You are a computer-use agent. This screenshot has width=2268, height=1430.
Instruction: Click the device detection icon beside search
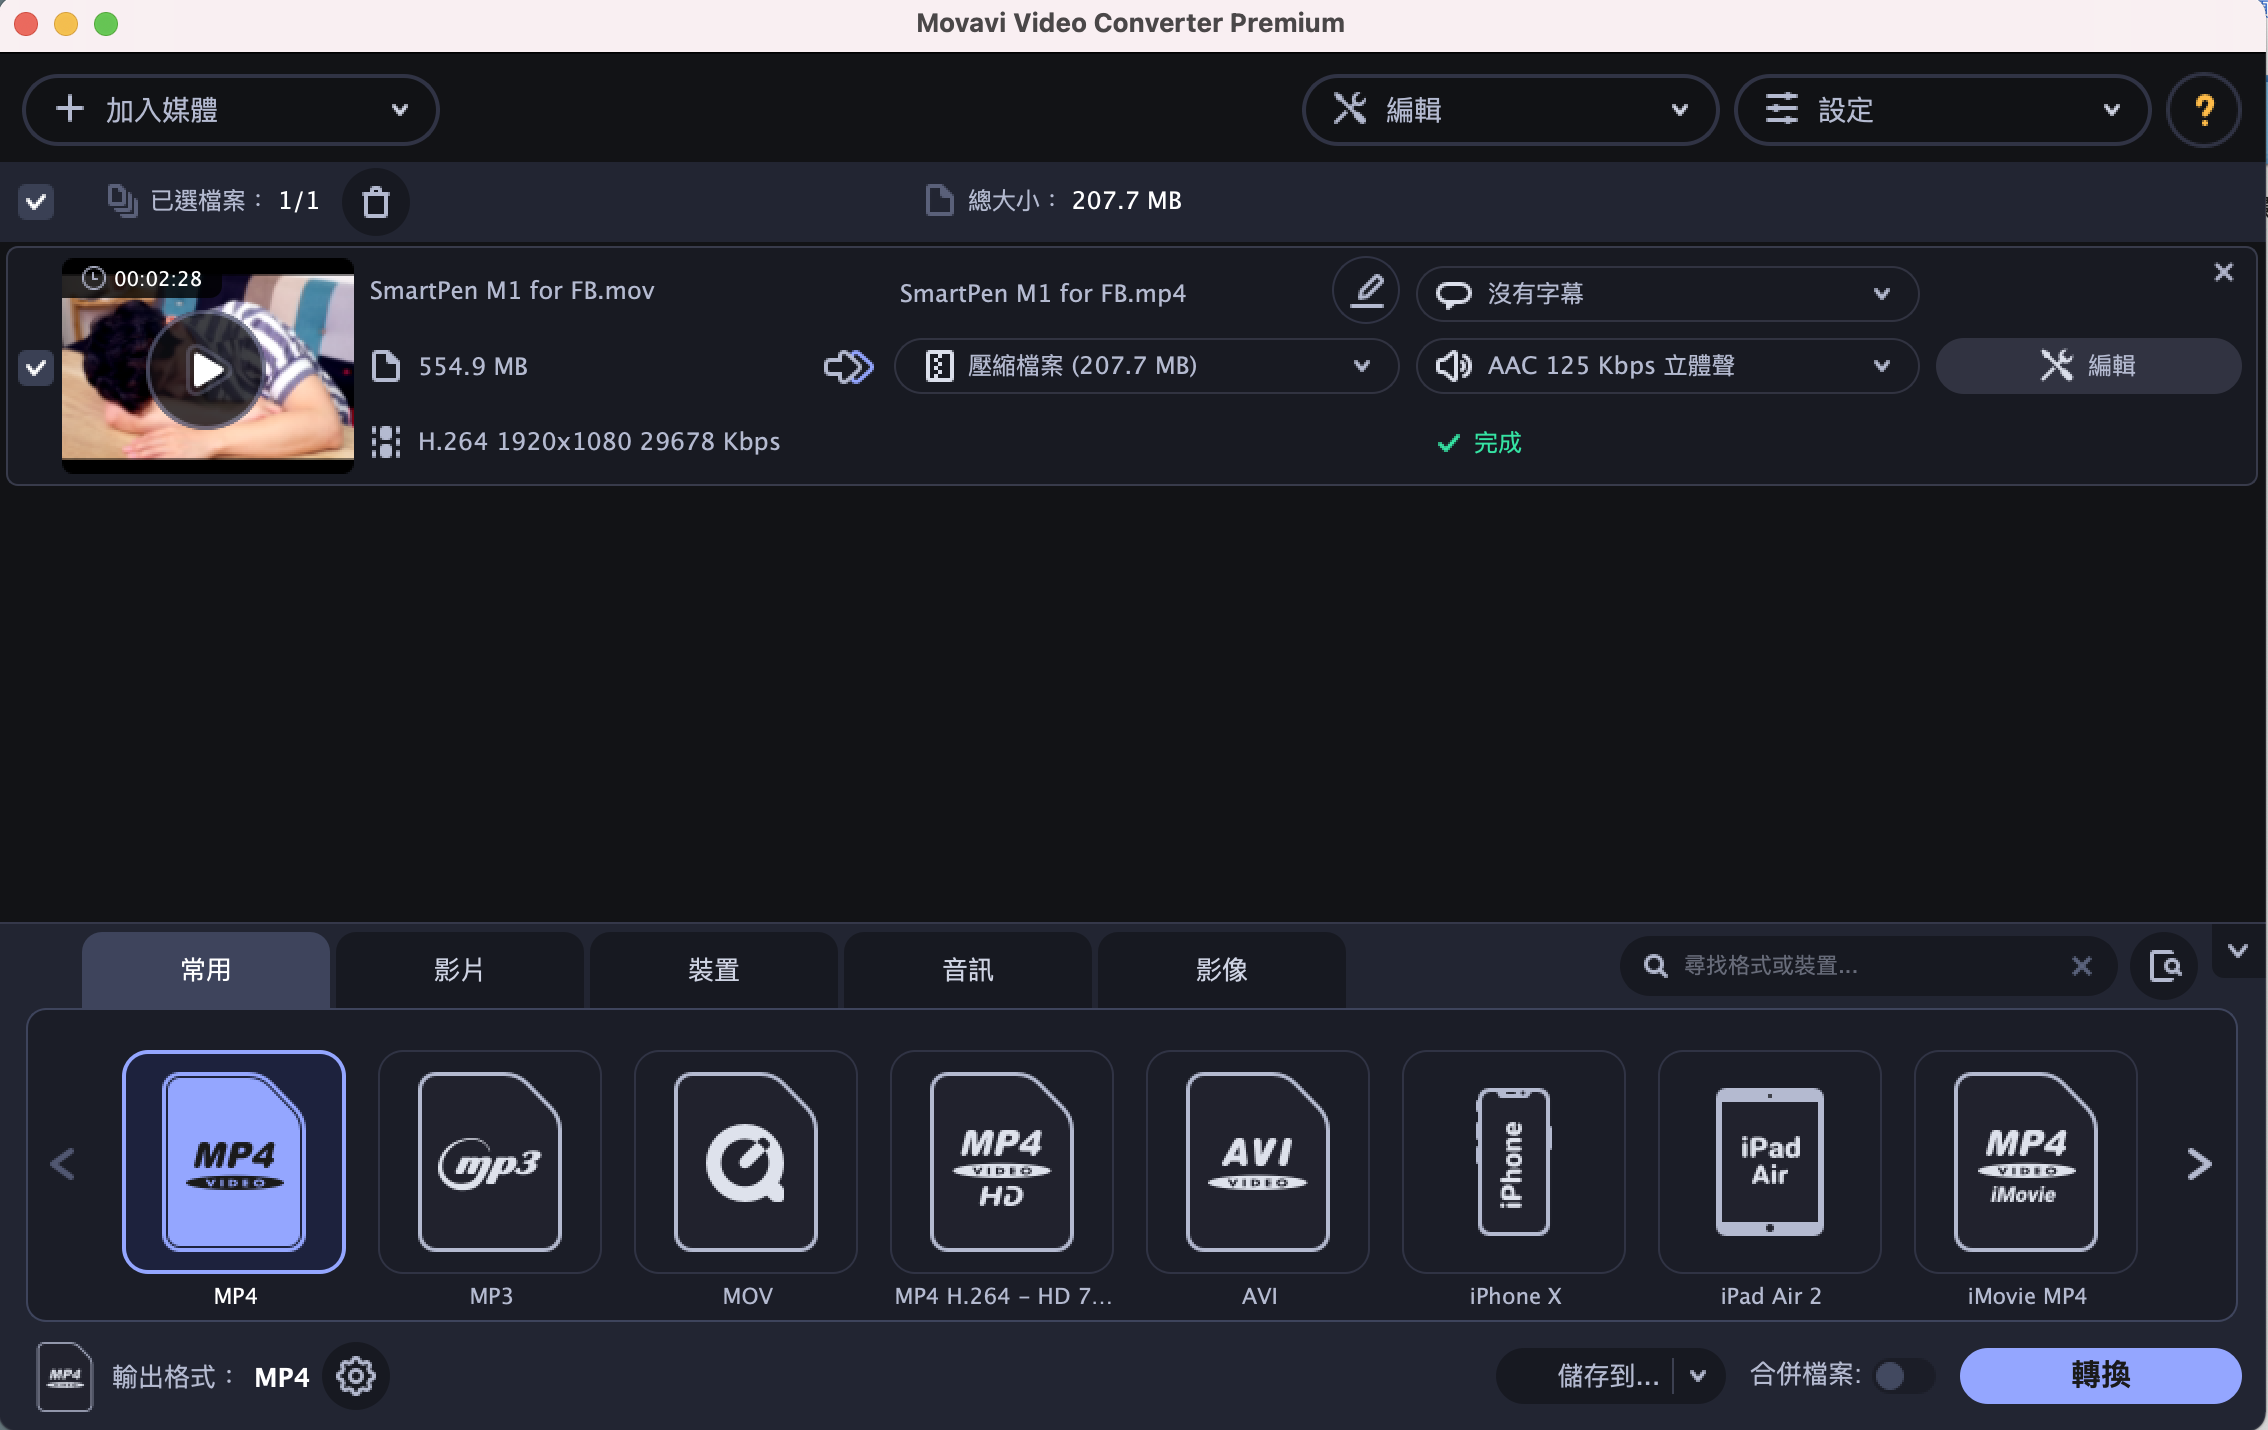(x=2165, y=966)
